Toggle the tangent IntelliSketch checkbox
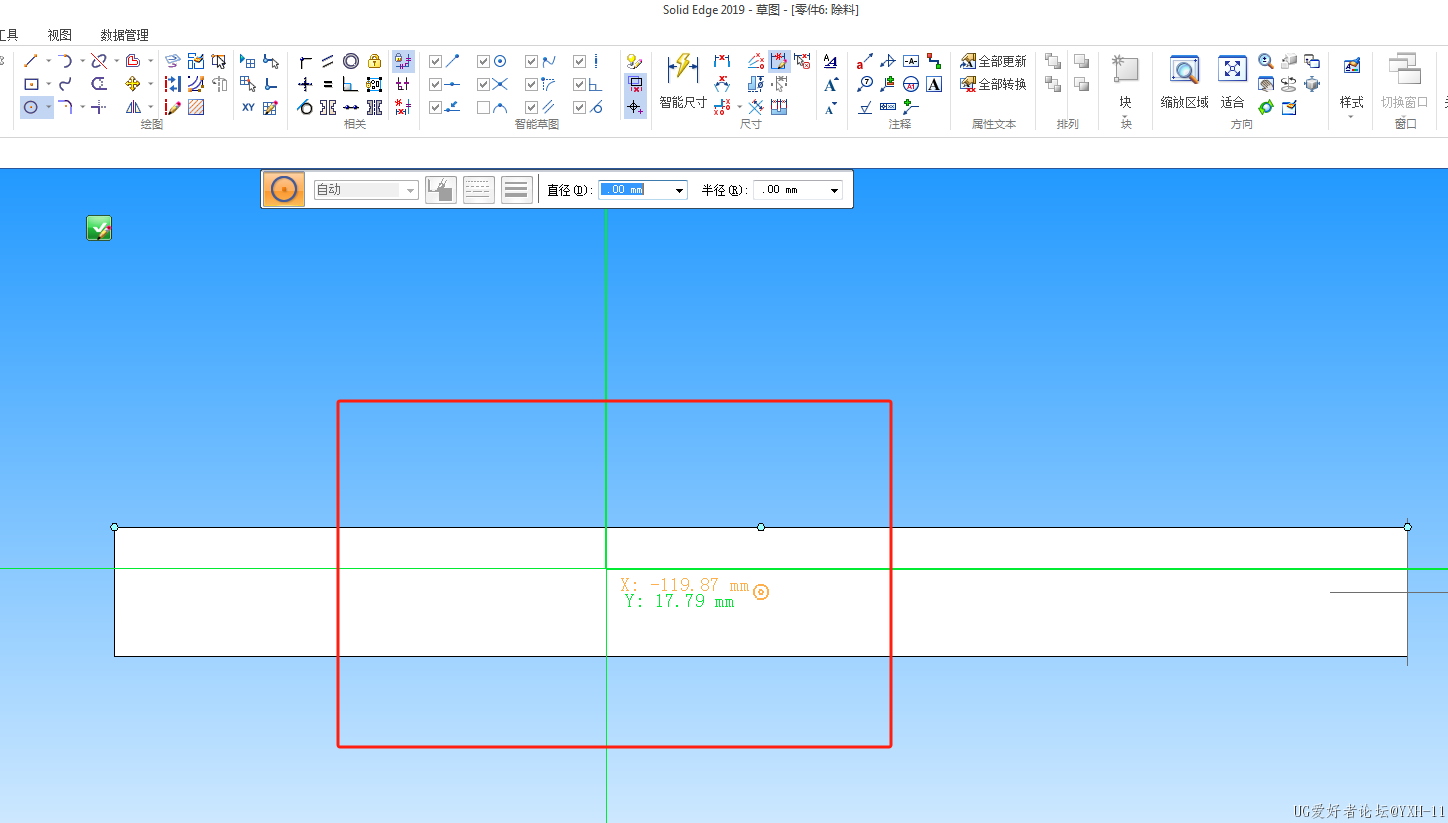This screenshot has height=823, width=1448. [579, 107]
